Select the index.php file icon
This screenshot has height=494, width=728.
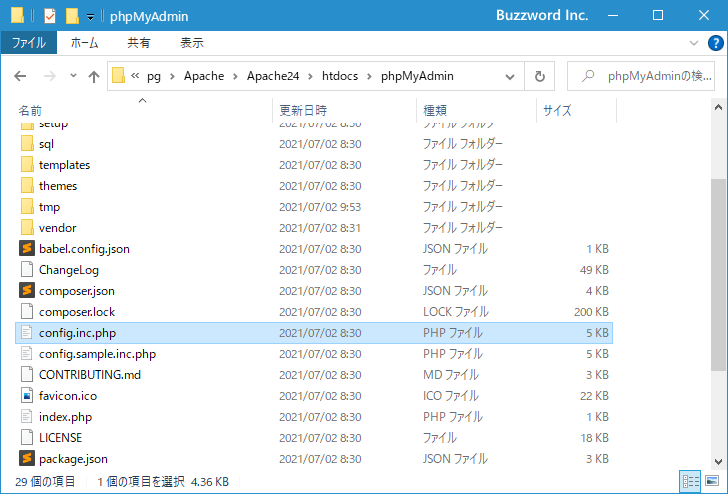[27, 416]
